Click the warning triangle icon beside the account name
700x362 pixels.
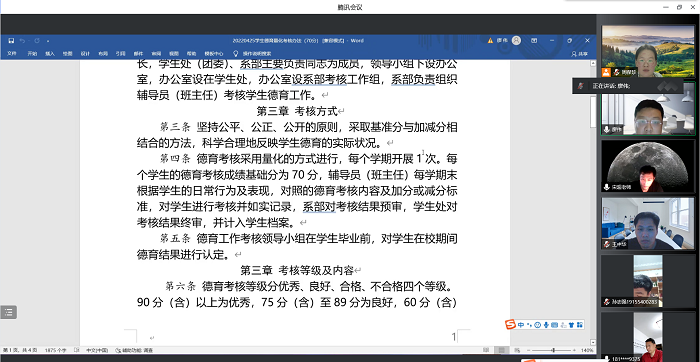[490, 41]
